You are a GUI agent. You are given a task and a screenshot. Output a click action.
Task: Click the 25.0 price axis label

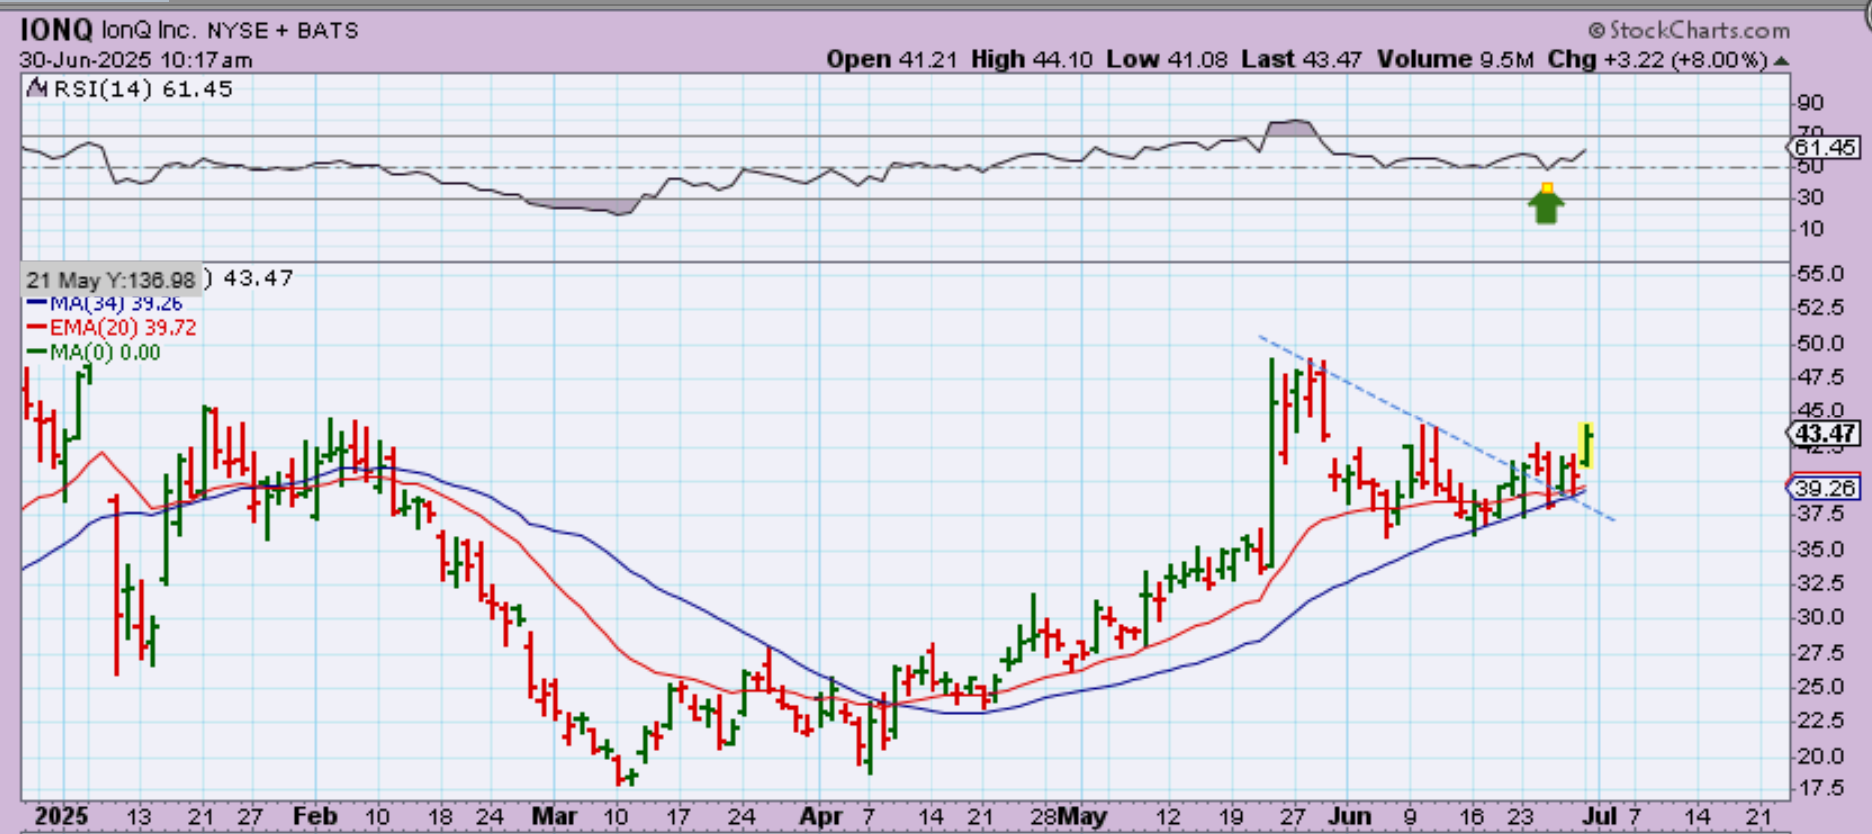click(1820, 687)
